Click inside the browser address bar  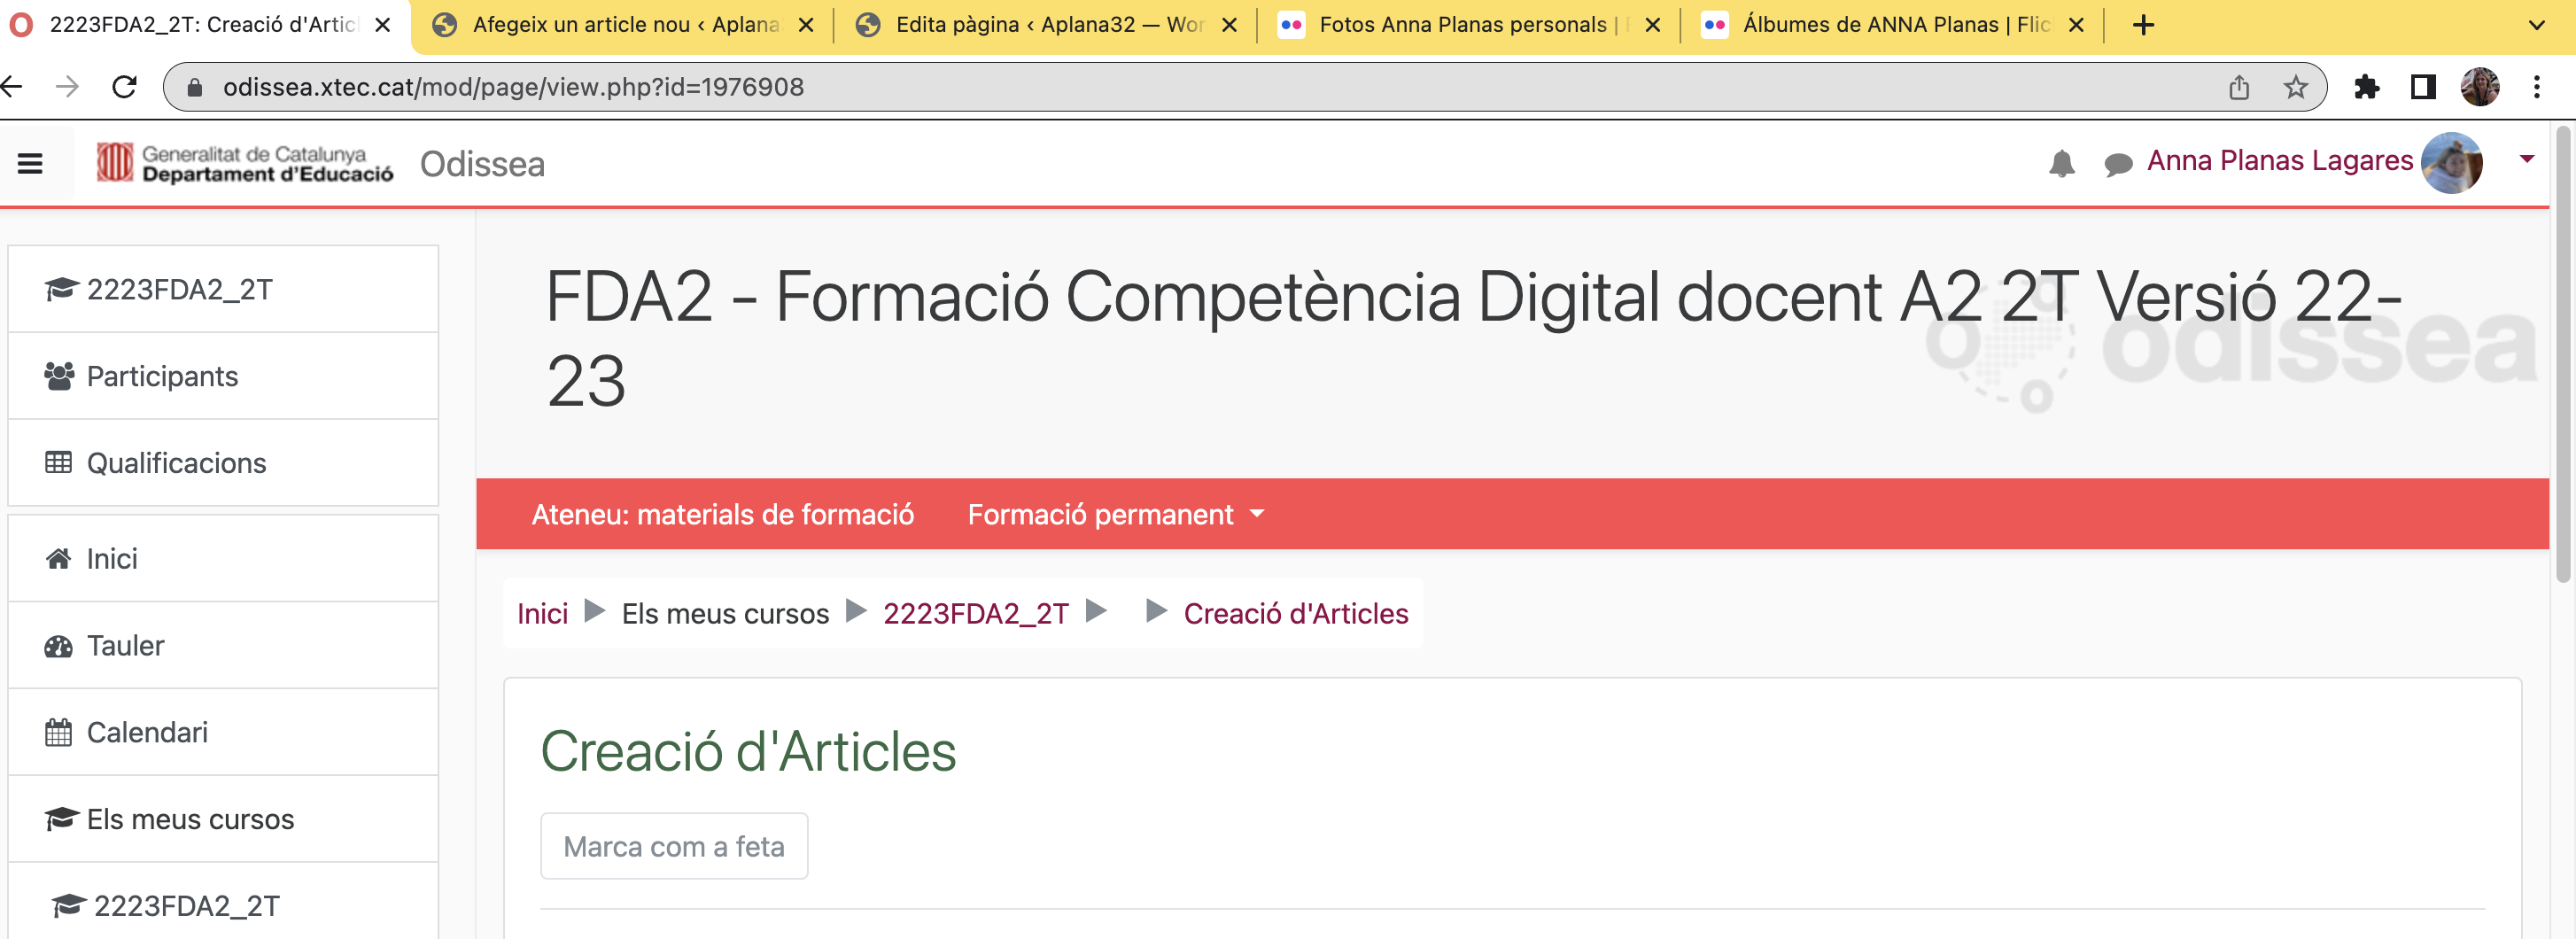coord(700,86)
